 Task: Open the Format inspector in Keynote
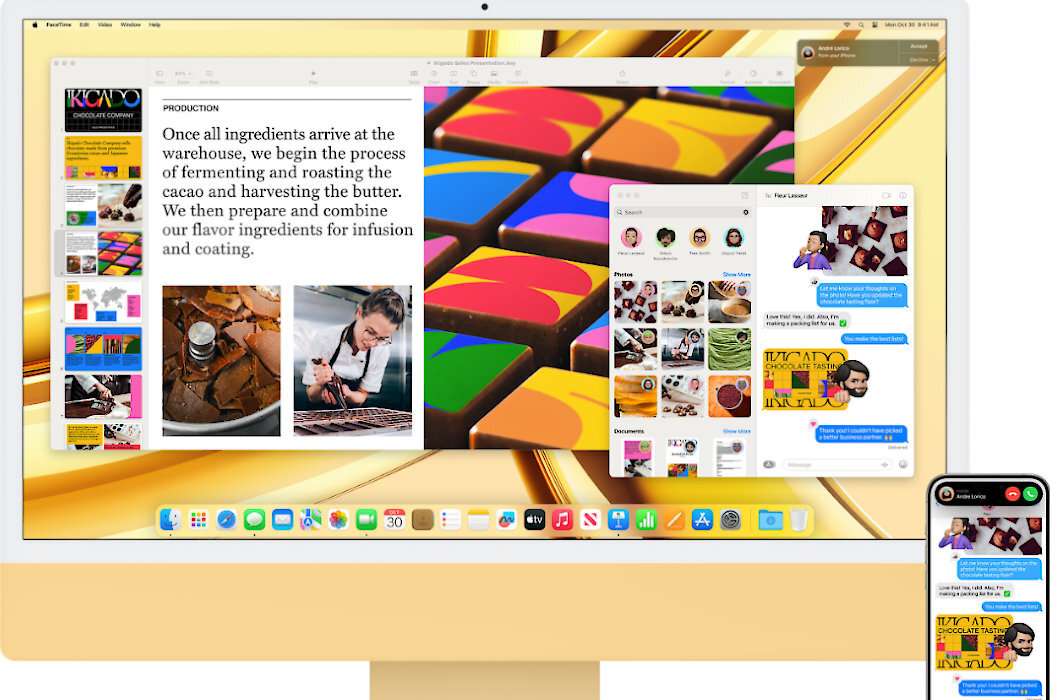[x=728, y=74]
